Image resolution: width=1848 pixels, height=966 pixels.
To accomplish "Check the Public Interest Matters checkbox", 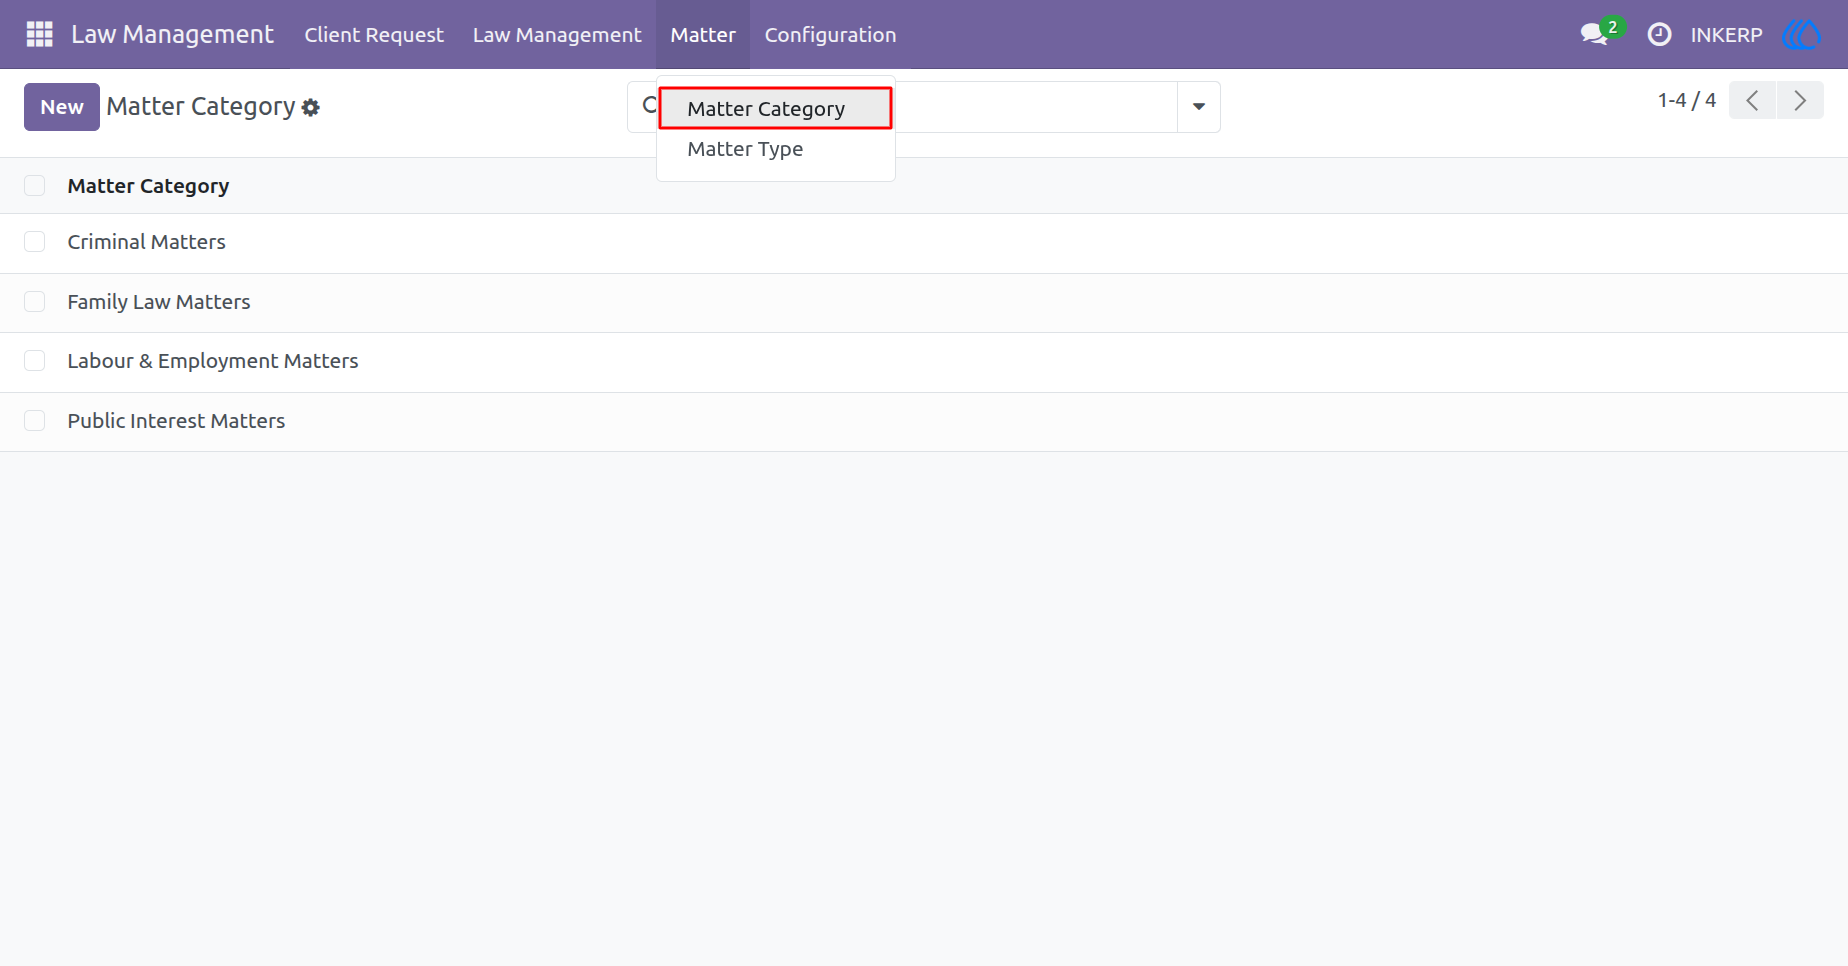I will click(x=35, y=421).
